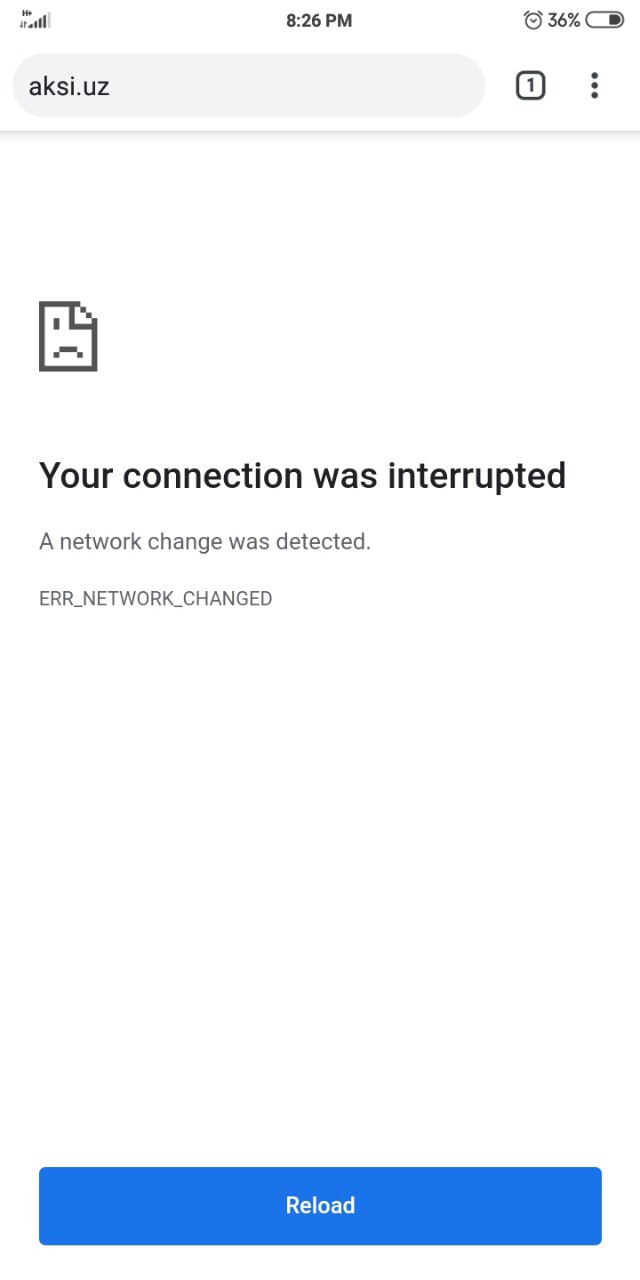Click the word "Your" in the heading

[x=76, y=476]
